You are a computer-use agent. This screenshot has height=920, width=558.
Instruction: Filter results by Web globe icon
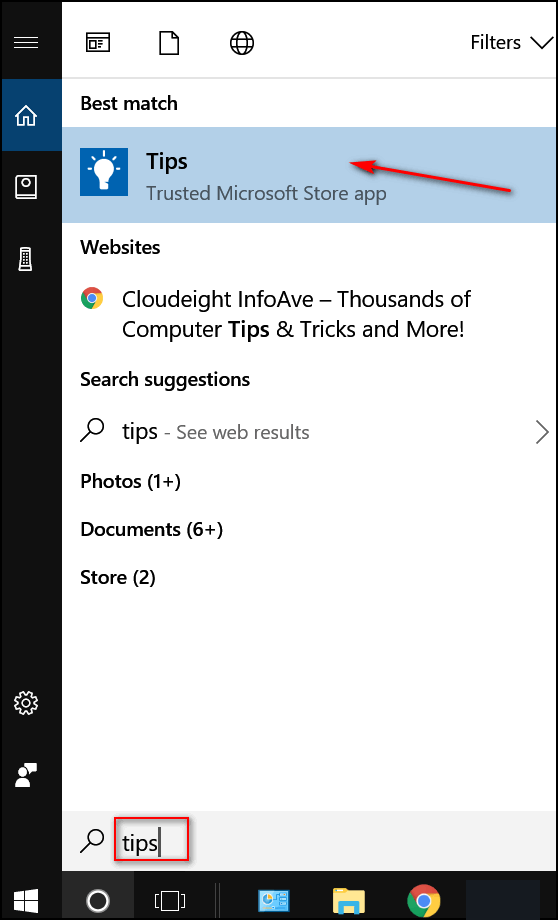[x=242, y=43]
